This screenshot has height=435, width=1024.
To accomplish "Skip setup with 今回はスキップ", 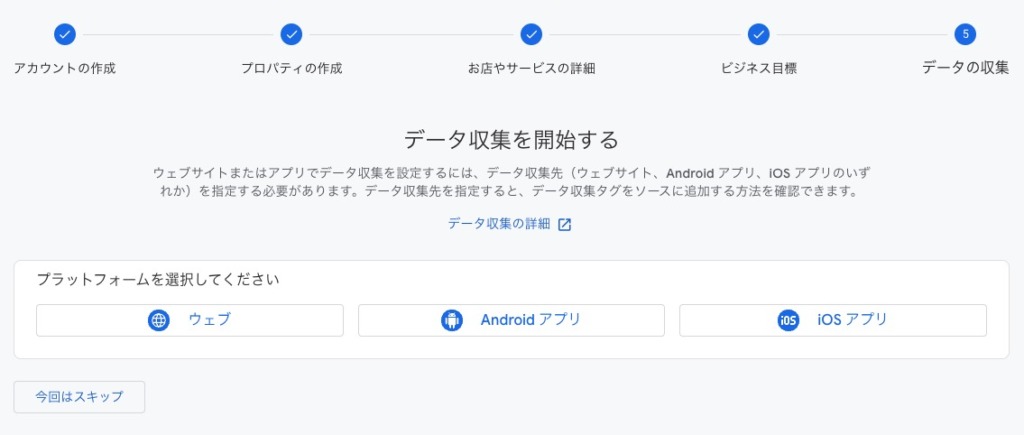I will pos(79,397).
